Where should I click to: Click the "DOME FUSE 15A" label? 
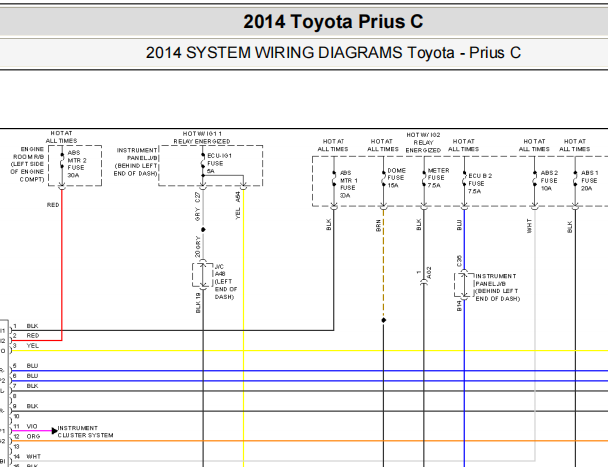396,178
